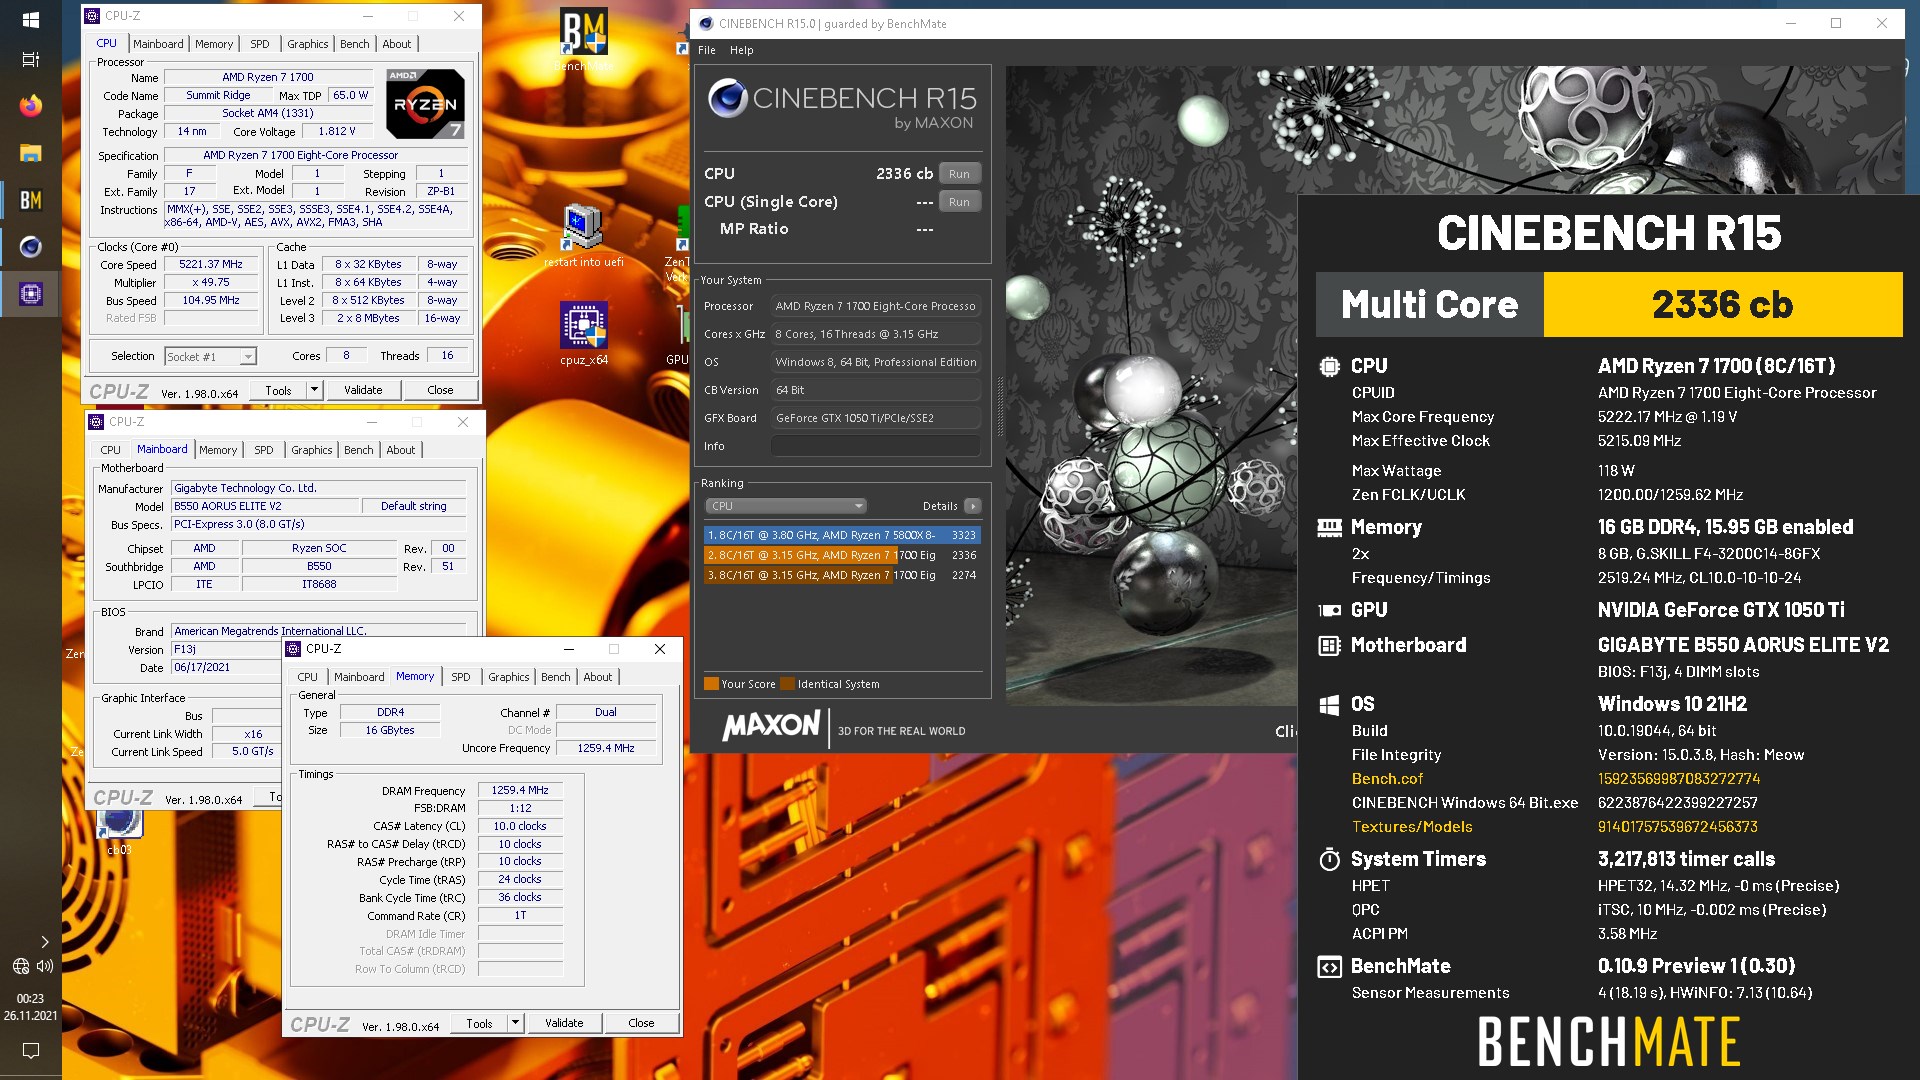1920x1080 pixels.
Task: Click the Bench.cof file integrity entry
Action: click(1387, 779)
